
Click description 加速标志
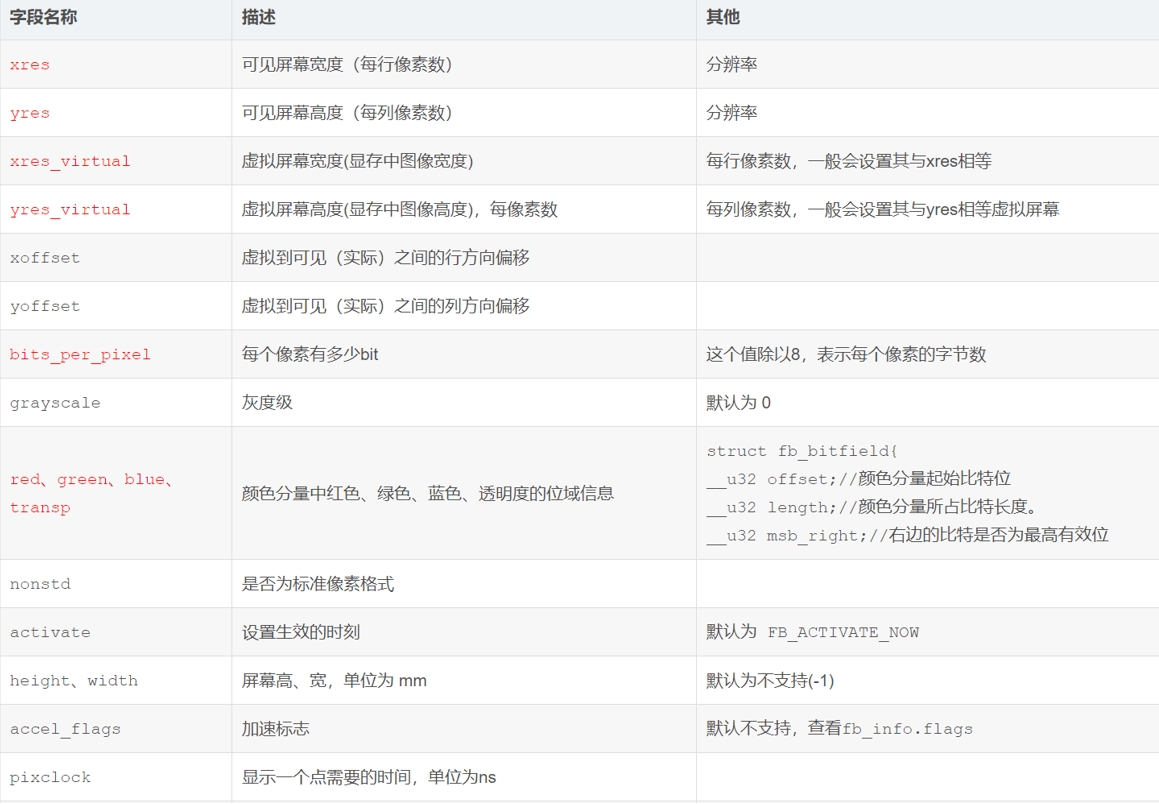[275, 729]
